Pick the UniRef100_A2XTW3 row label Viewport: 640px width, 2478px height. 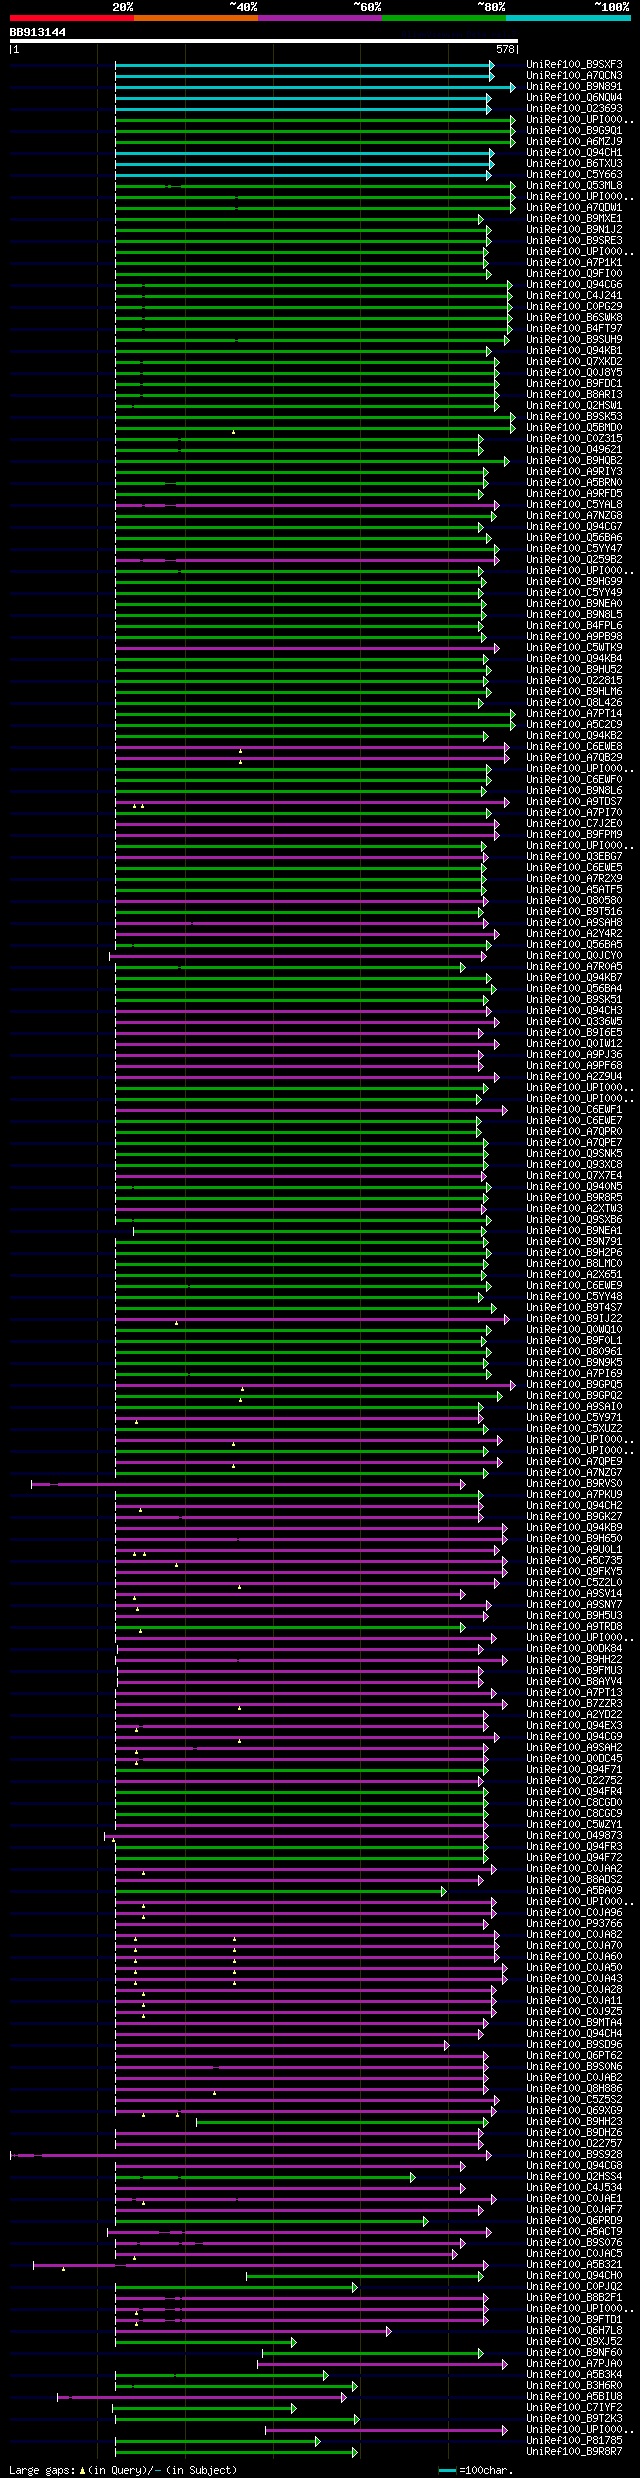(x=574, y=1209)
